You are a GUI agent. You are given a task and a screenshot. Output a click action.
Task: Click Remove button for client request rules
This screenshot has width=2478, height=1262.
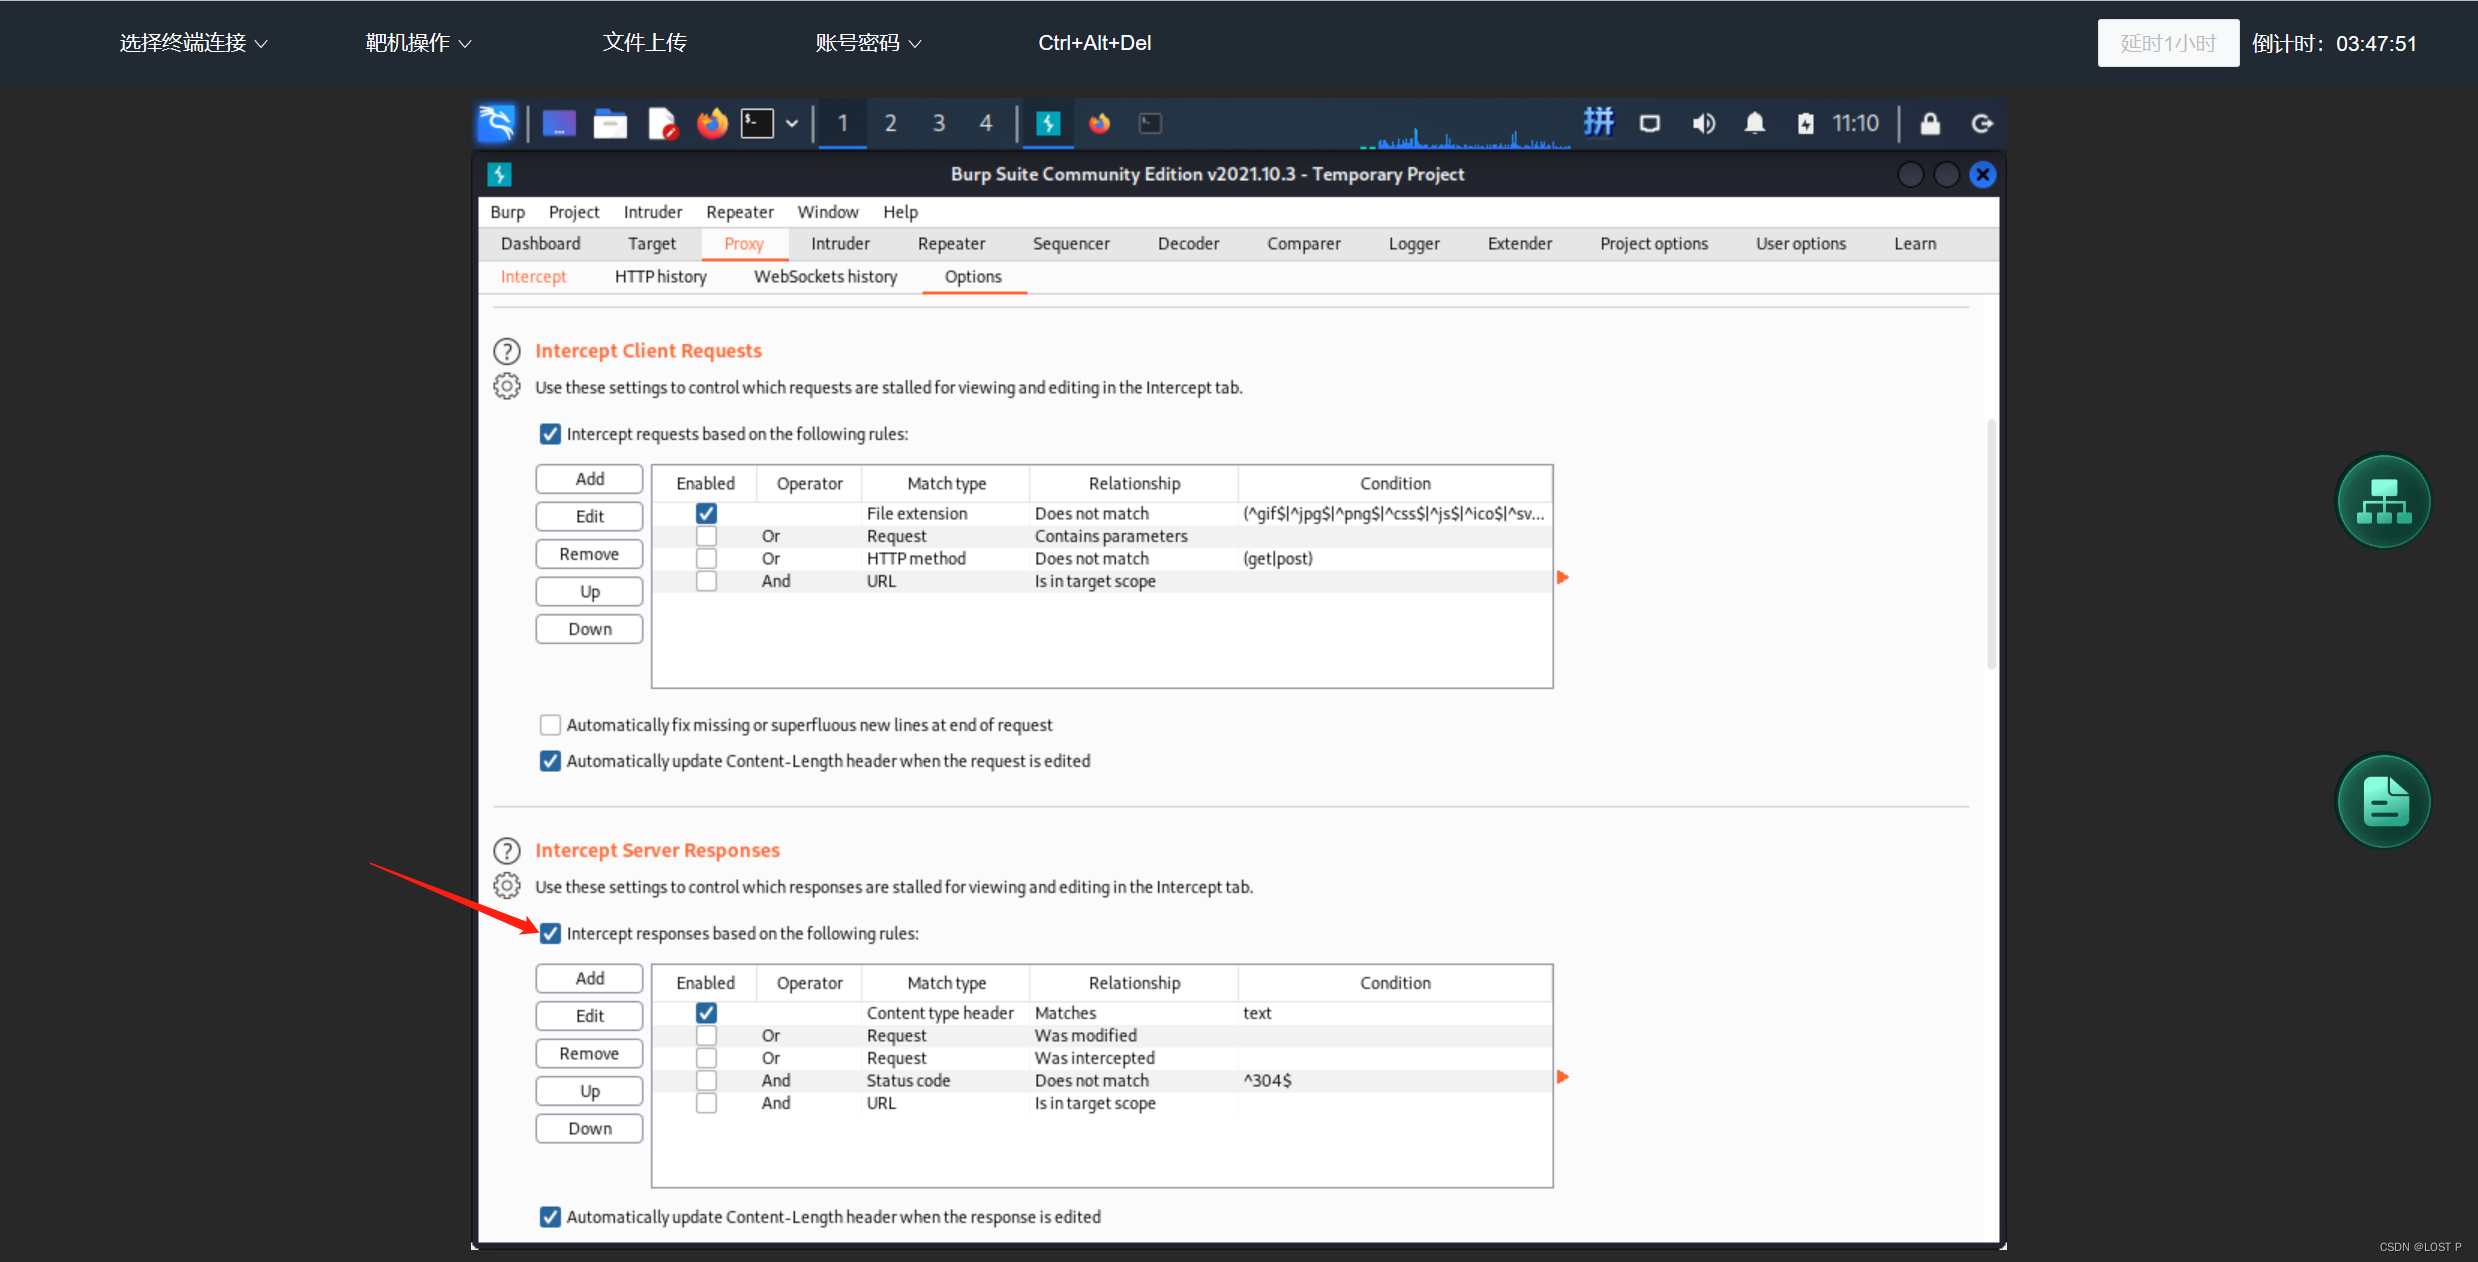[x=589, y=554]
